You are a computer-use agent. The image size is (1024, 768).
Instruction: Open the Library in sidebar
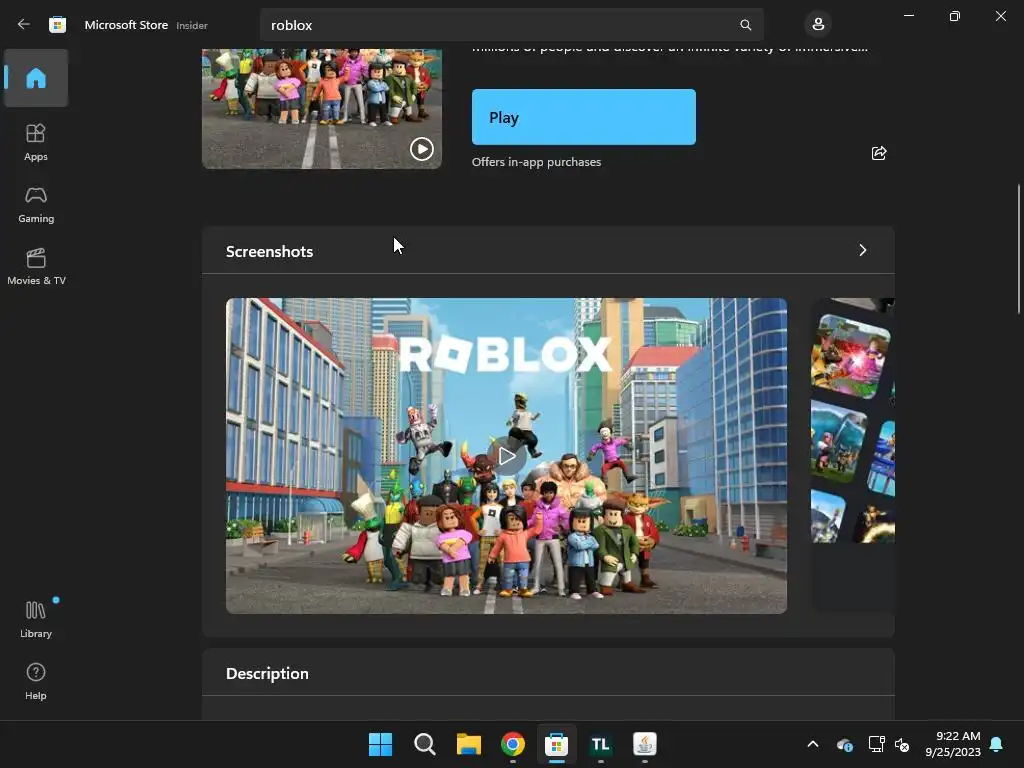[36, 619]
